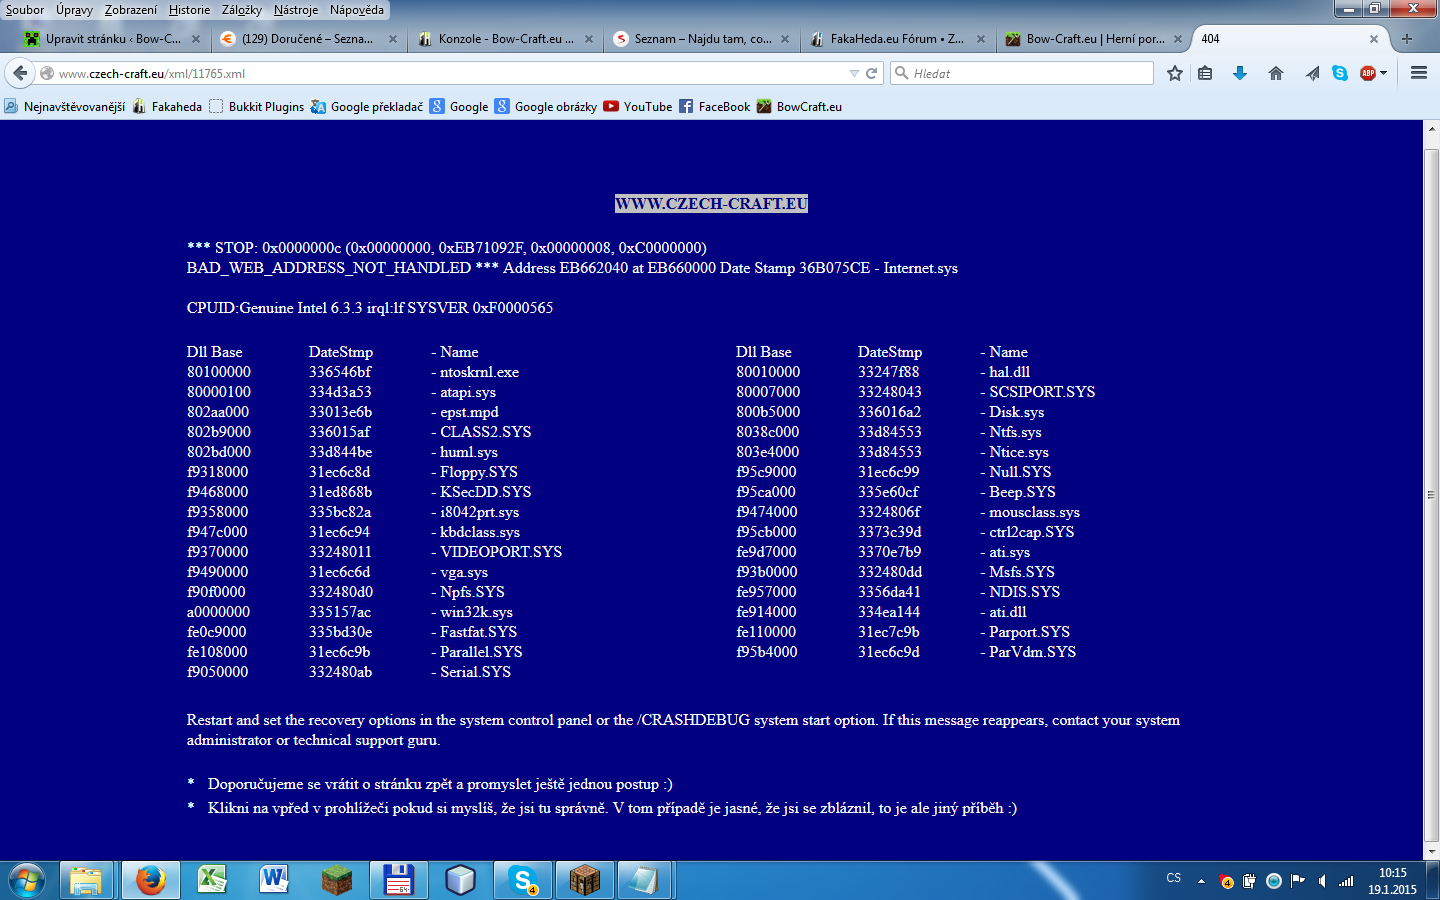Click the page vertical scrollbar
The height and width of the screenshot is (900, 1440).
click(1431, 490)
